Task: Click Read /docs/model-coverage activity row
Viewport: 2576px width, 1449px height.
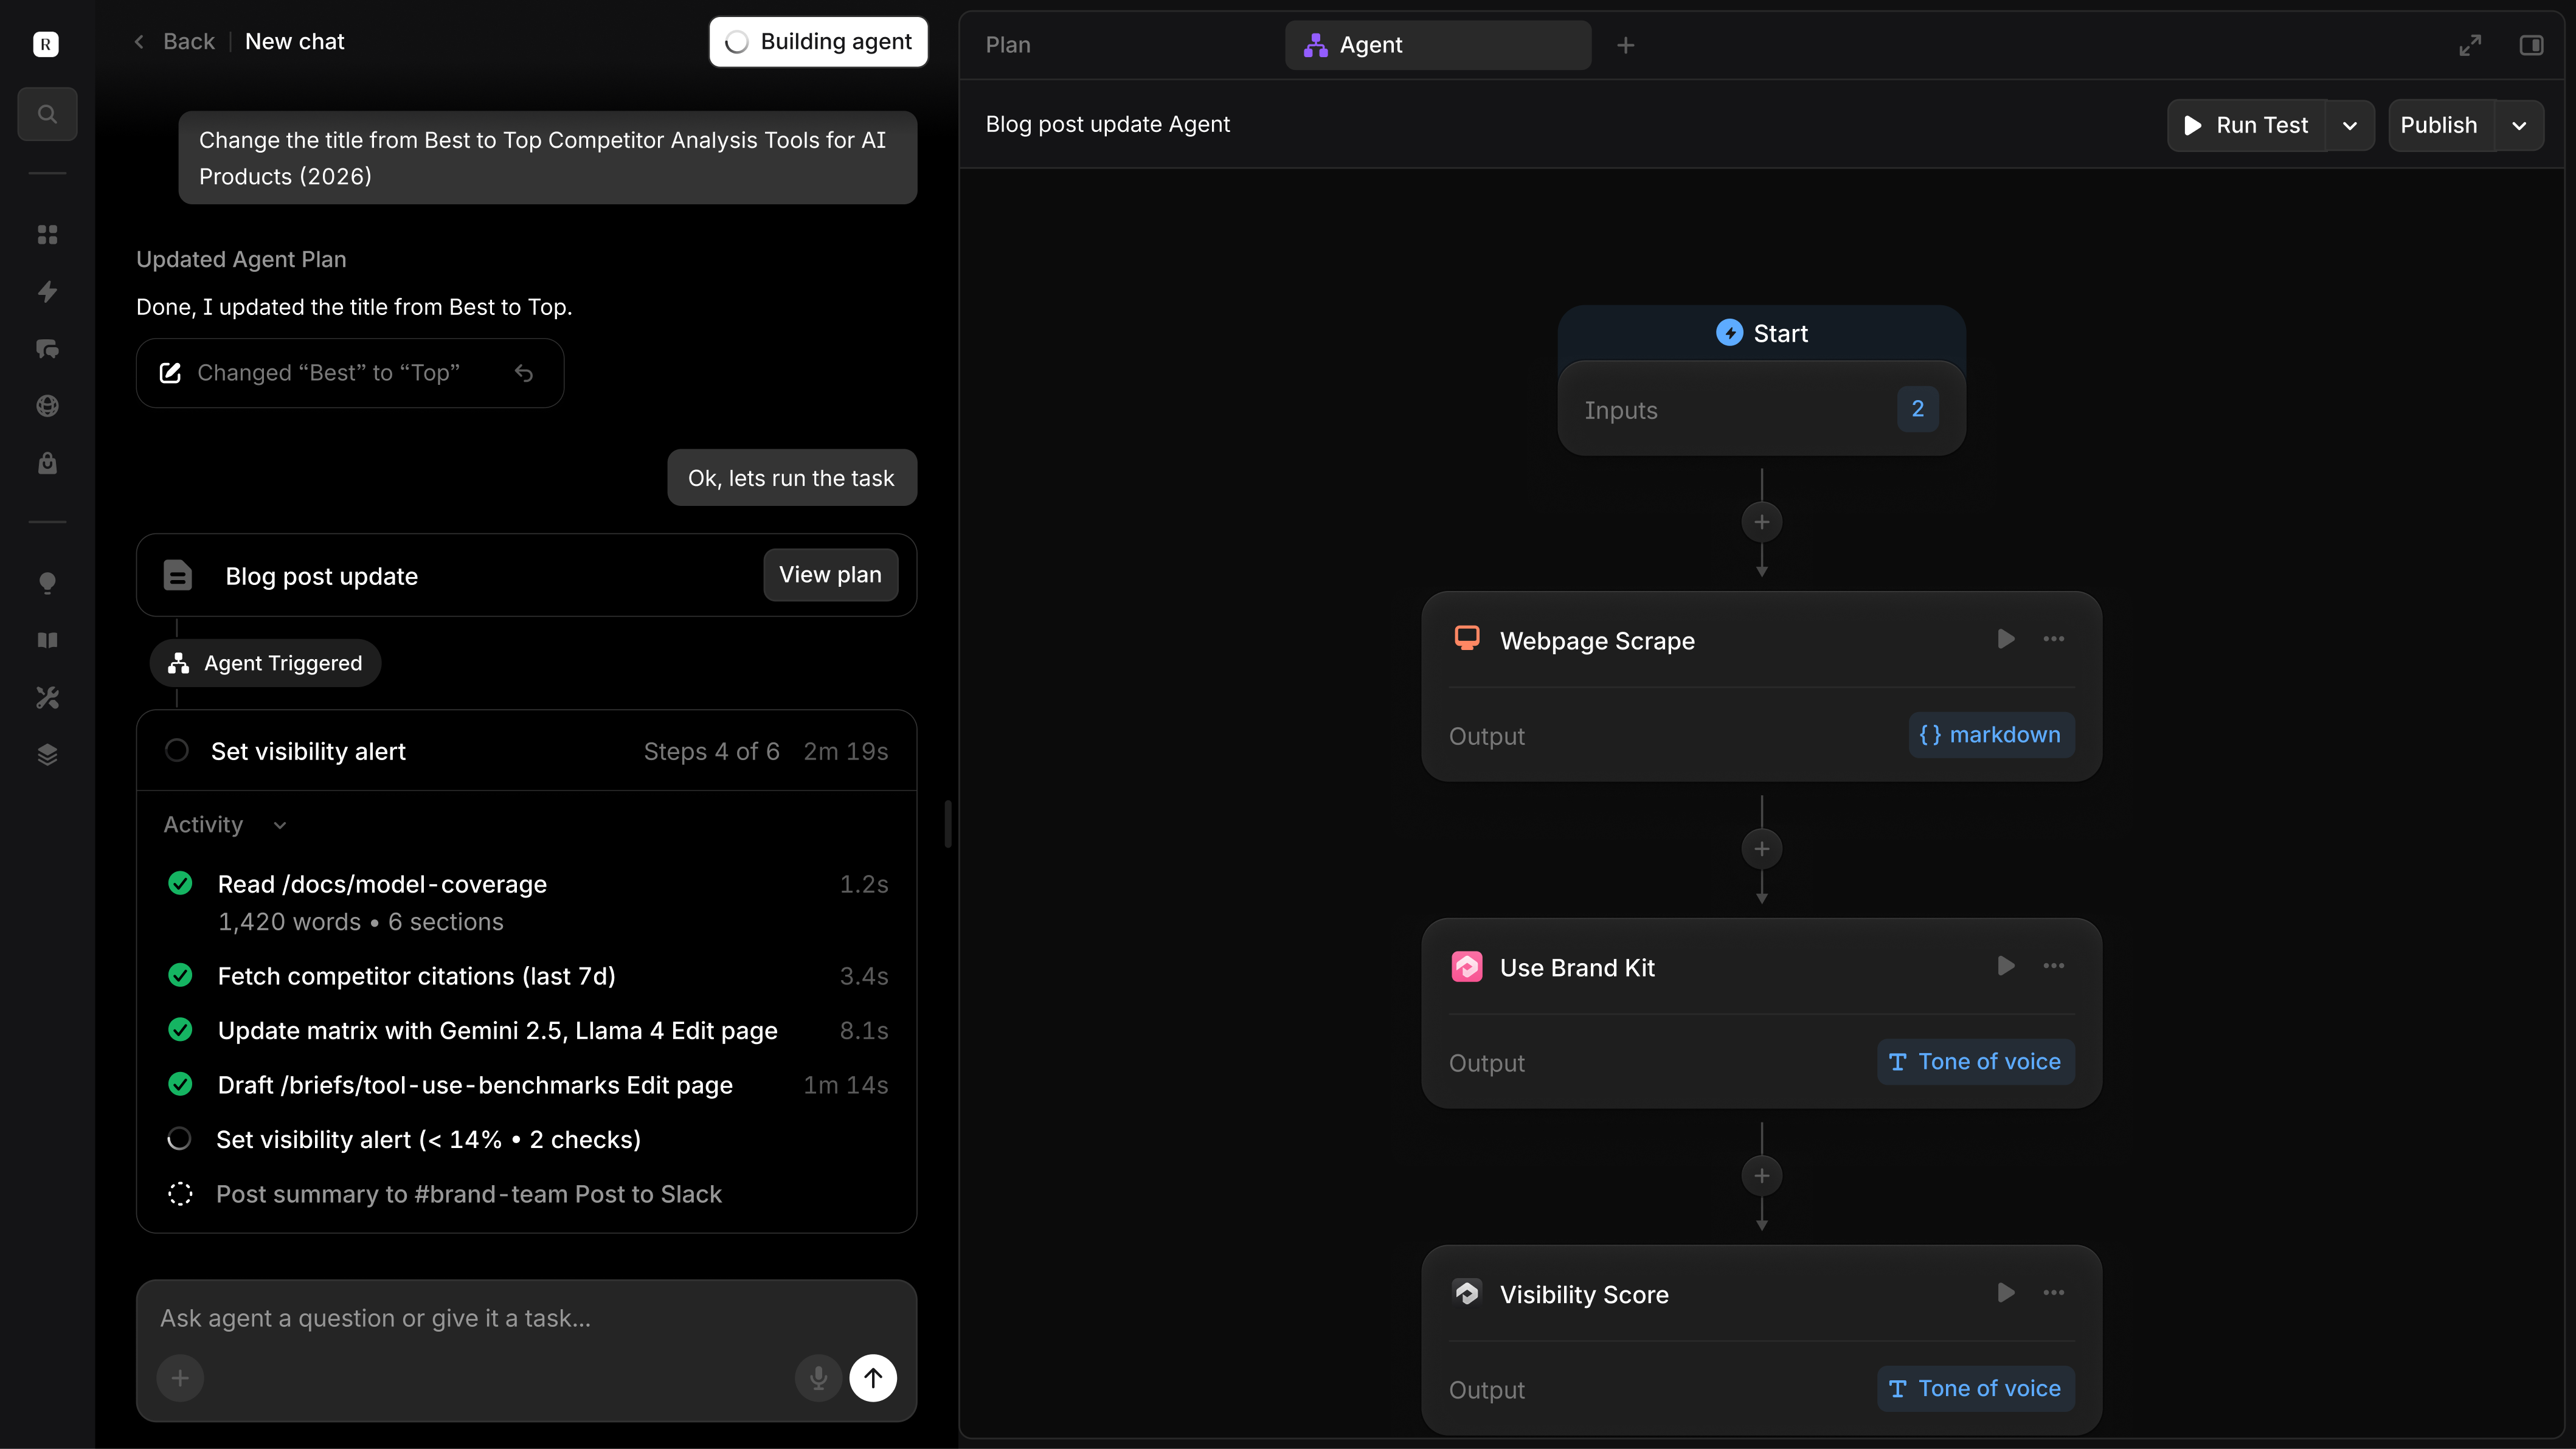Action: tap(527, 902)
